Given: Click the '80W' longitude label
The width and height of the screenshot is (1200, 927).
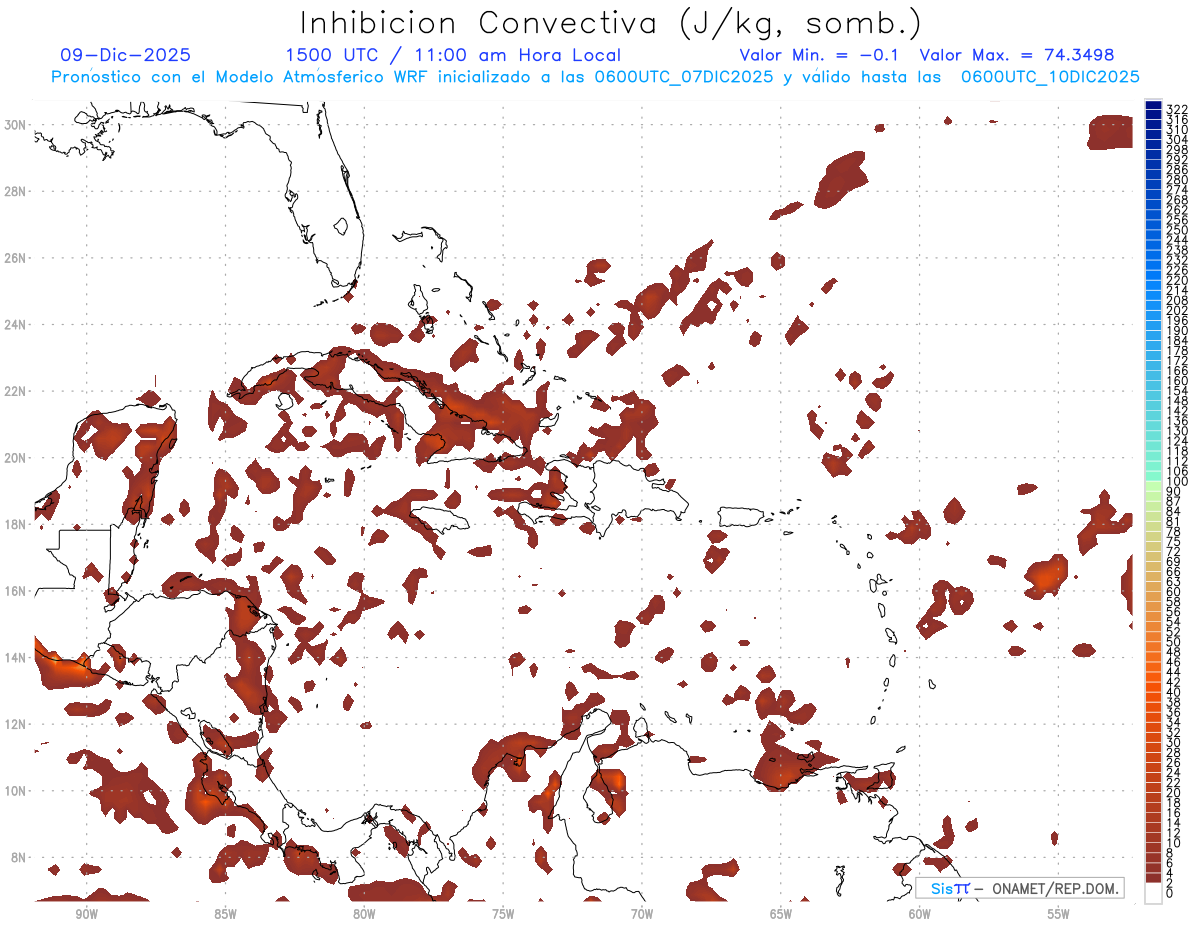Looking at the screenshot, I should tap(364, 914).
